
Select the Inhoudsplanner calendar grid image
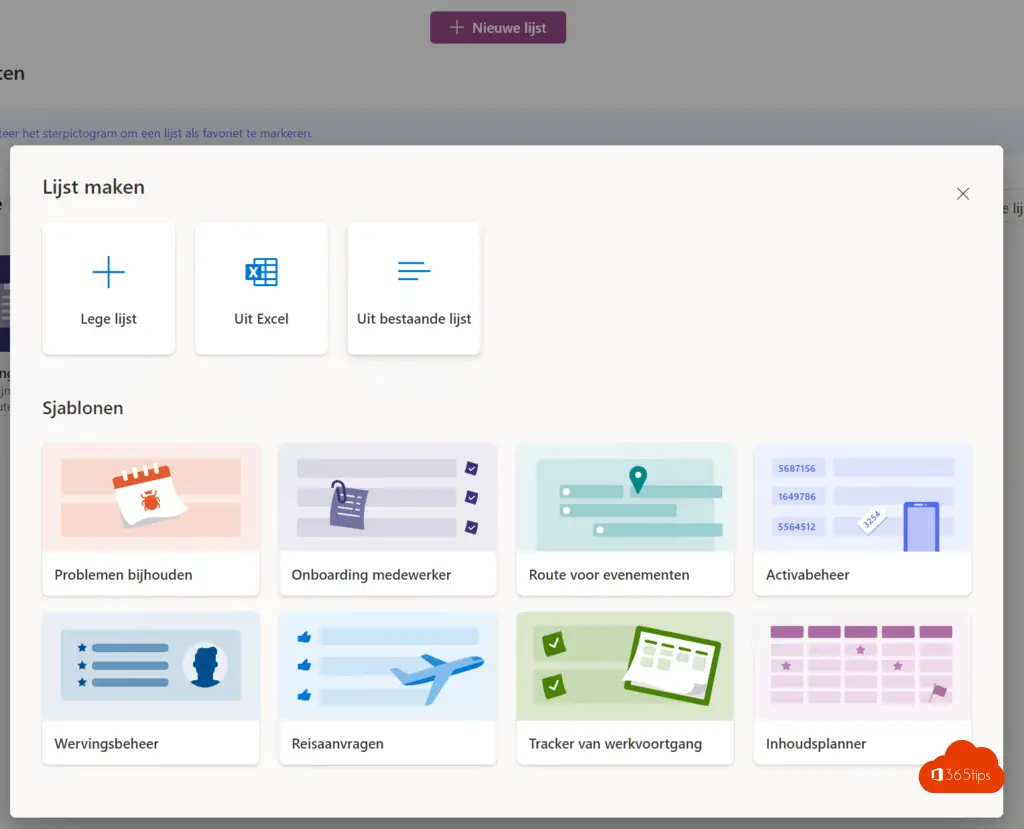(x=862, y=665)
